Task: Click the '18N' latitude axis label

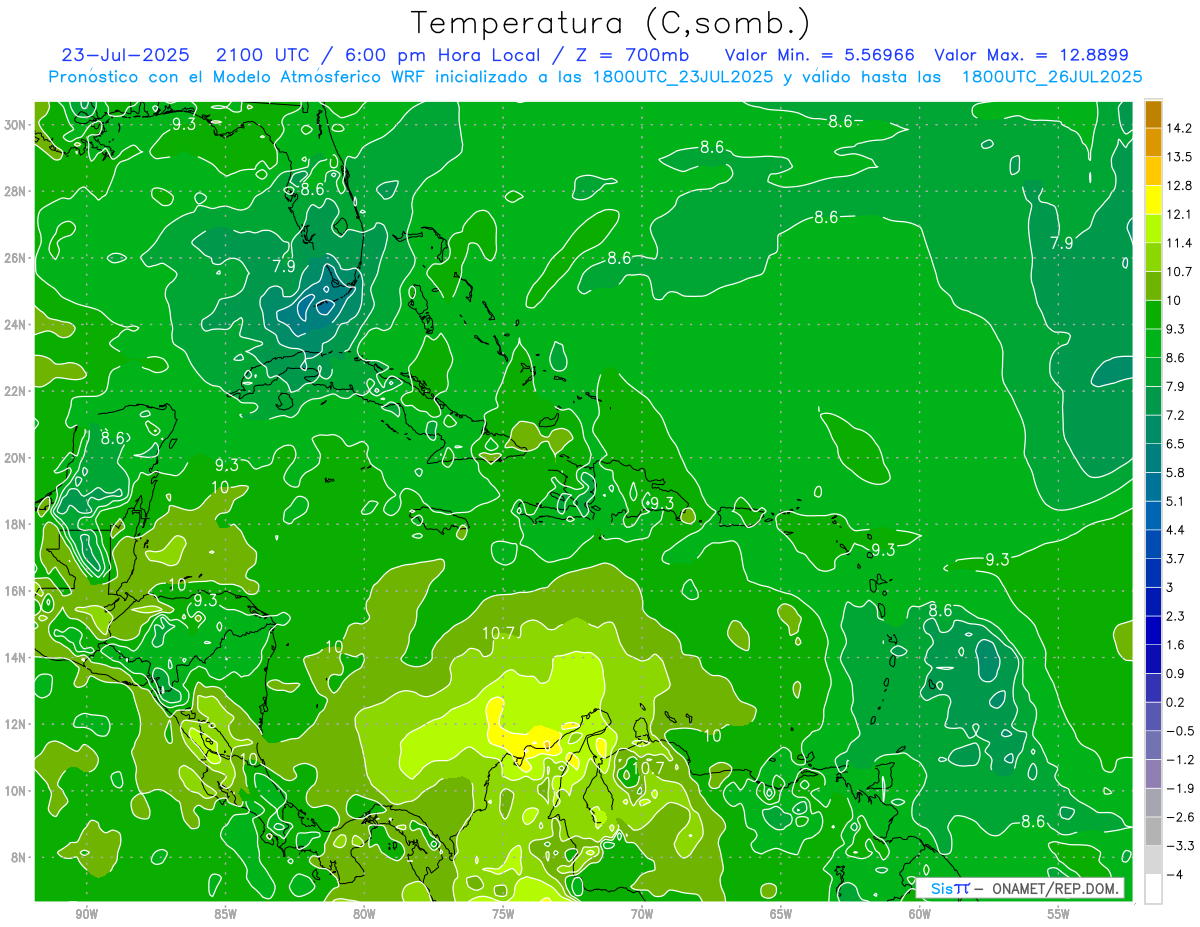Action: coord(16,524)
